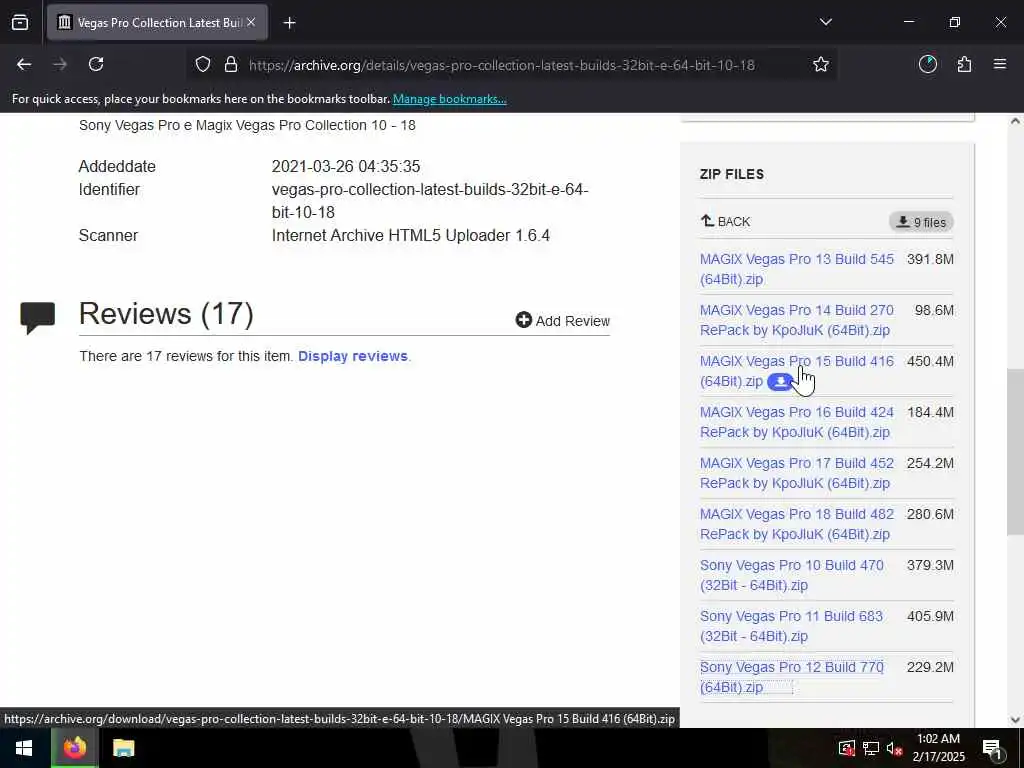The width and height of the screenshot is (1024, 768).
Task: Download MAGIX Vegas Pro 18 Build 482 zip
Action: [x=797, y=524]
